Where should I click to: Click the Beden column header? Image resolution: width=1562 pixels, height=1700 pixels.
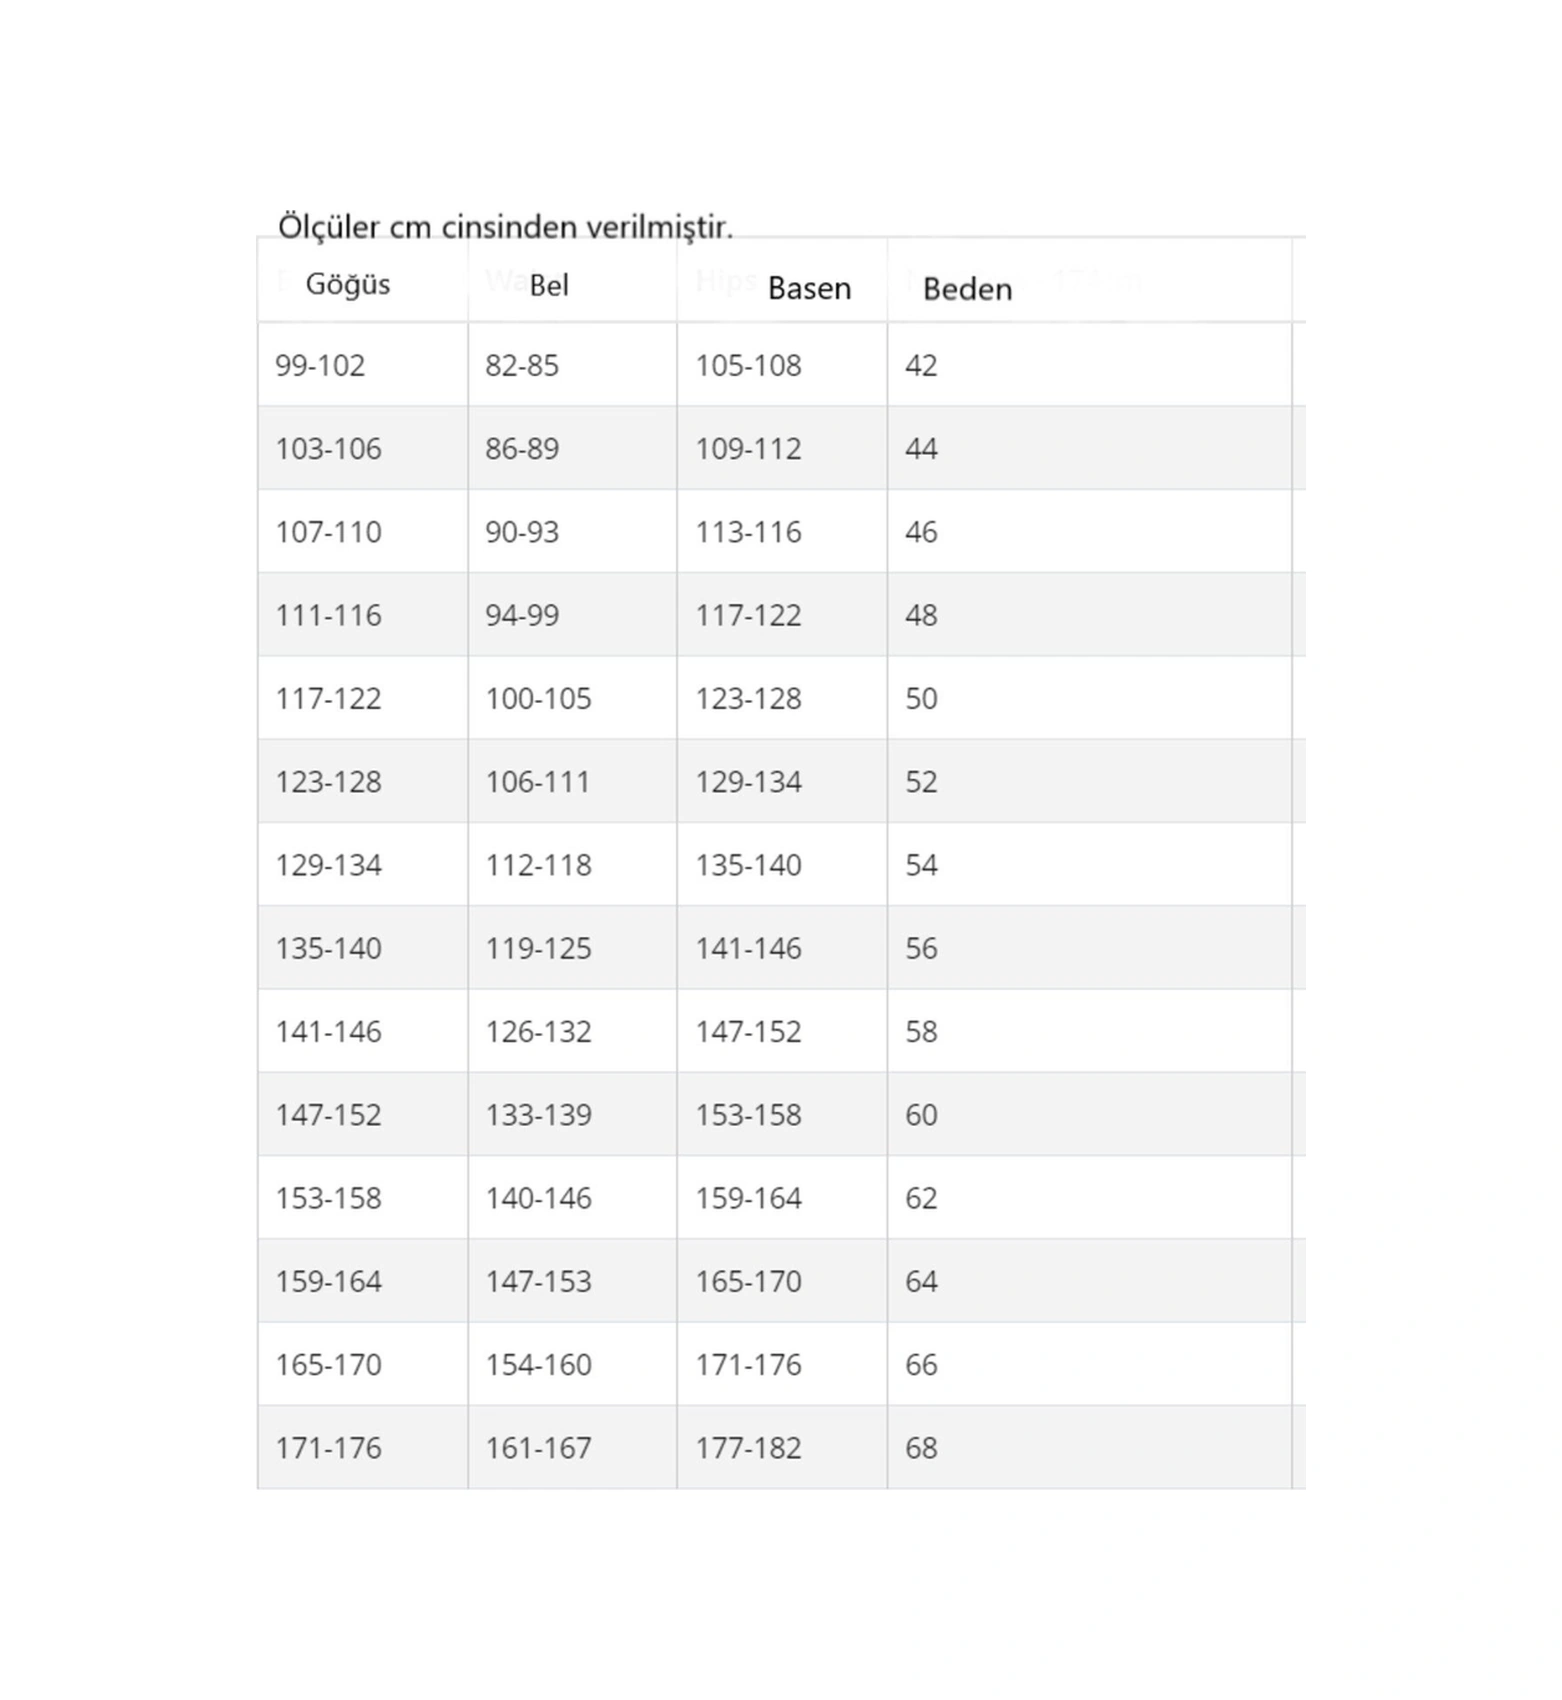pos(967,289)
